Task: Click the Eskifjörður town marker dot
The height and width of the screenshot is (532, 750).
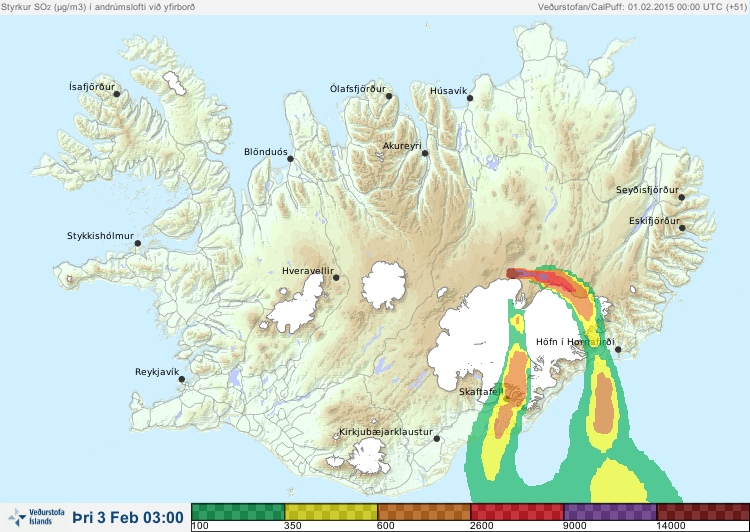Action: click(x=682, y=228)
